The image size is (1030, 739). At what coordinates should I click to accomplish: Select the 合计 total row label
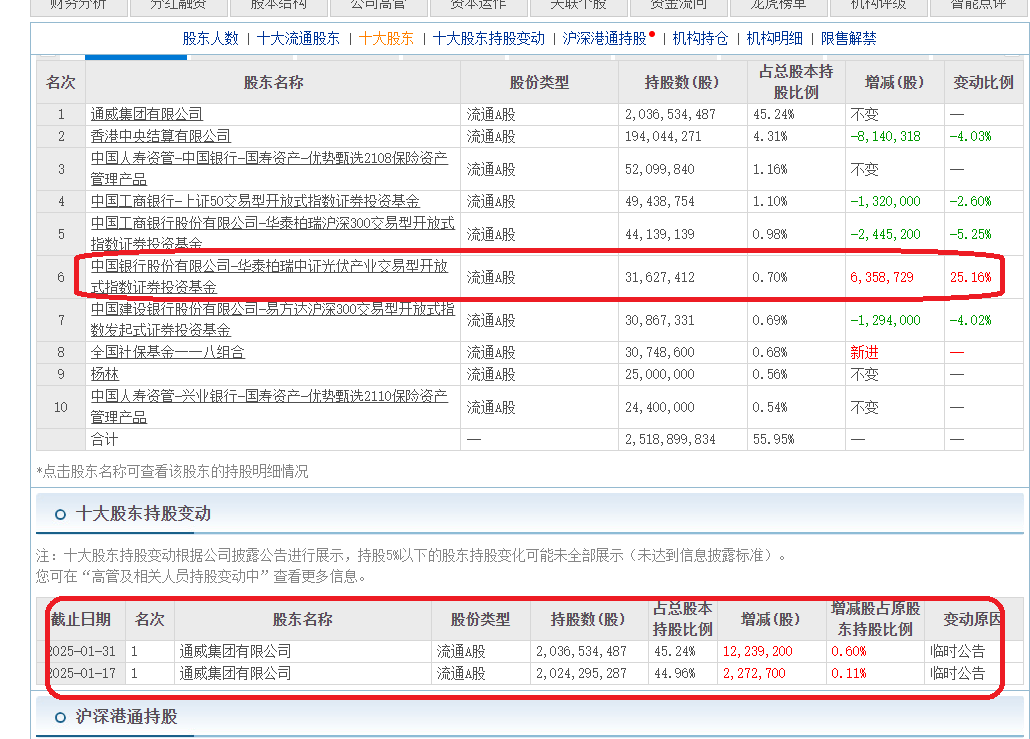point(104,439)
